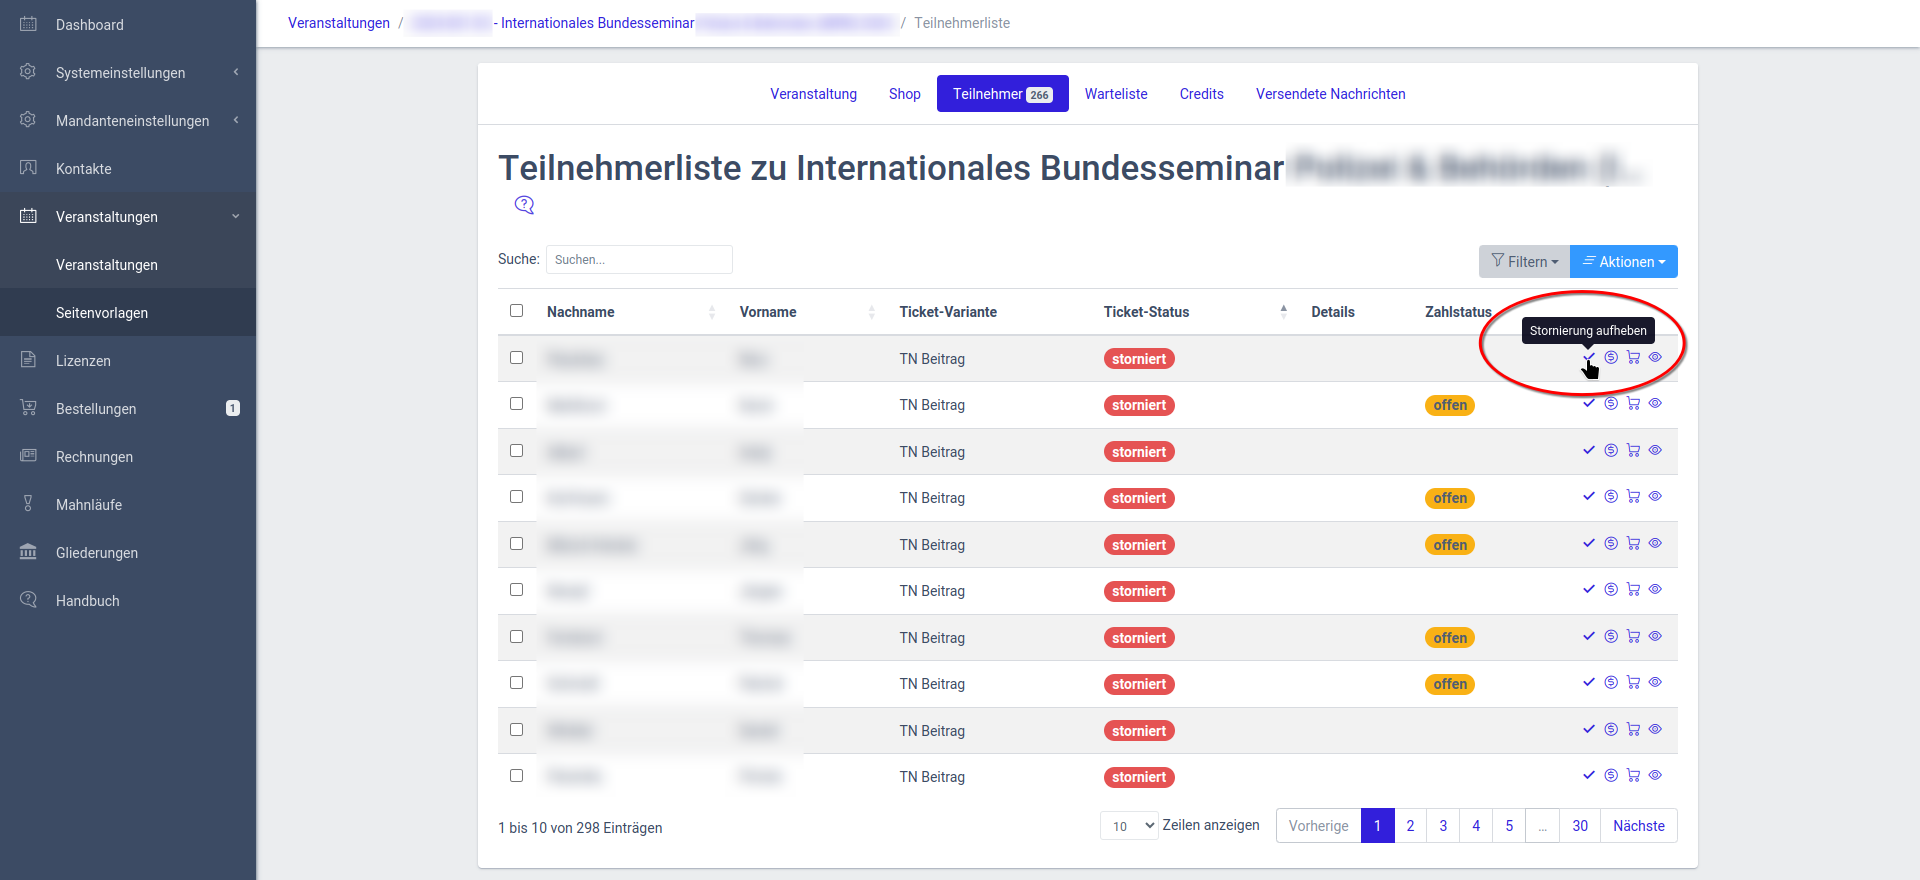Click the eye icon in the last row
This screenshot has height=880, width=1920.
[1655, 776]
